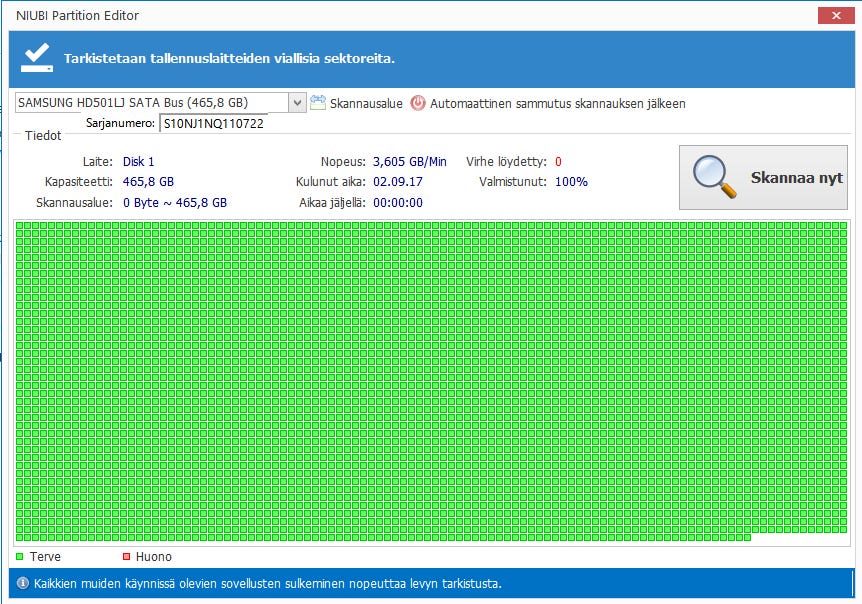Screen dimensions: 862x604
Task: Click the Sarjanumero serial number field
Action: [213, 123]
